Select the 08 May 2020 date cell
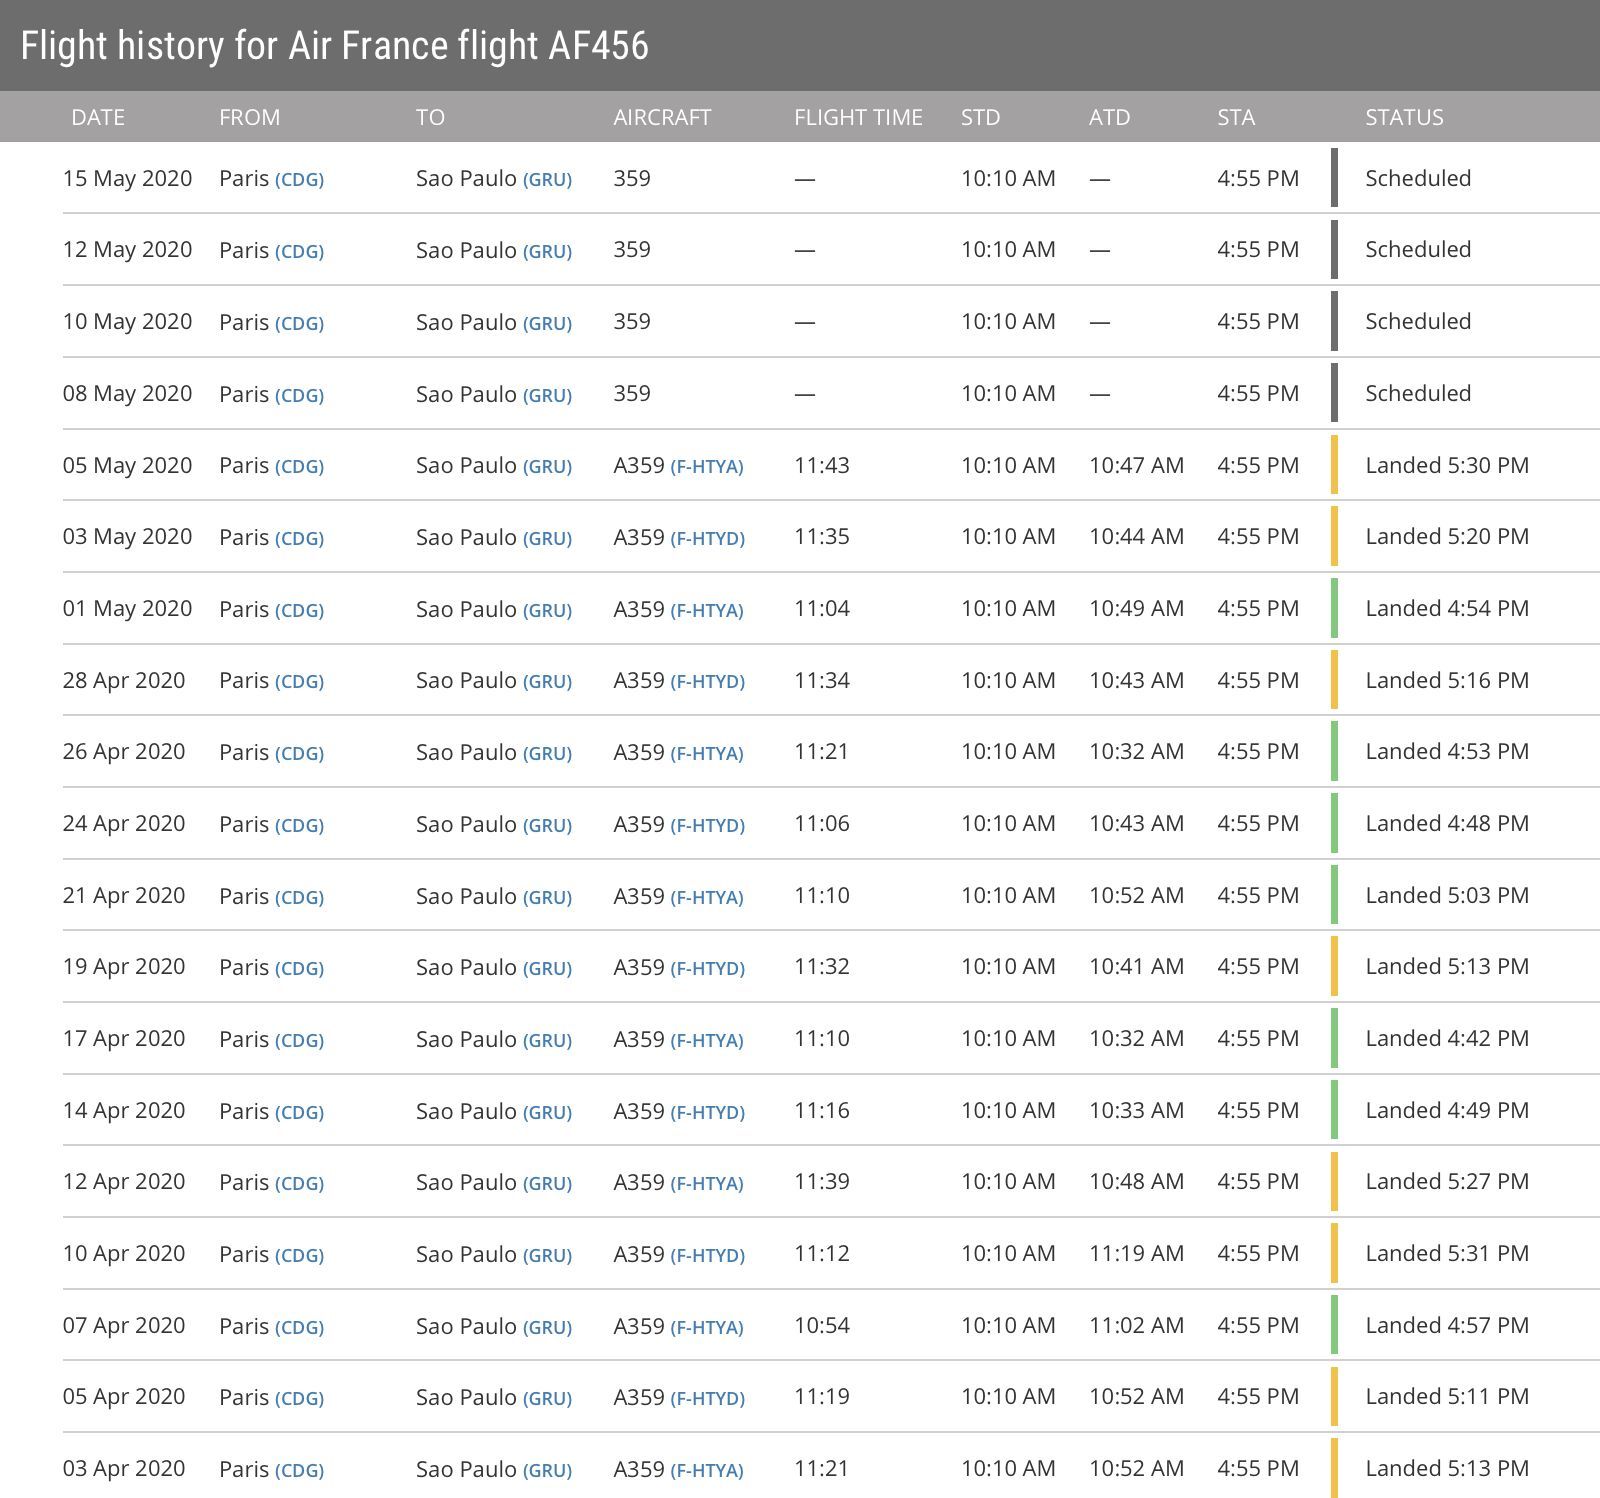Image resolution: width=1600 pixels, height=1498 pixels. [127, 393]
